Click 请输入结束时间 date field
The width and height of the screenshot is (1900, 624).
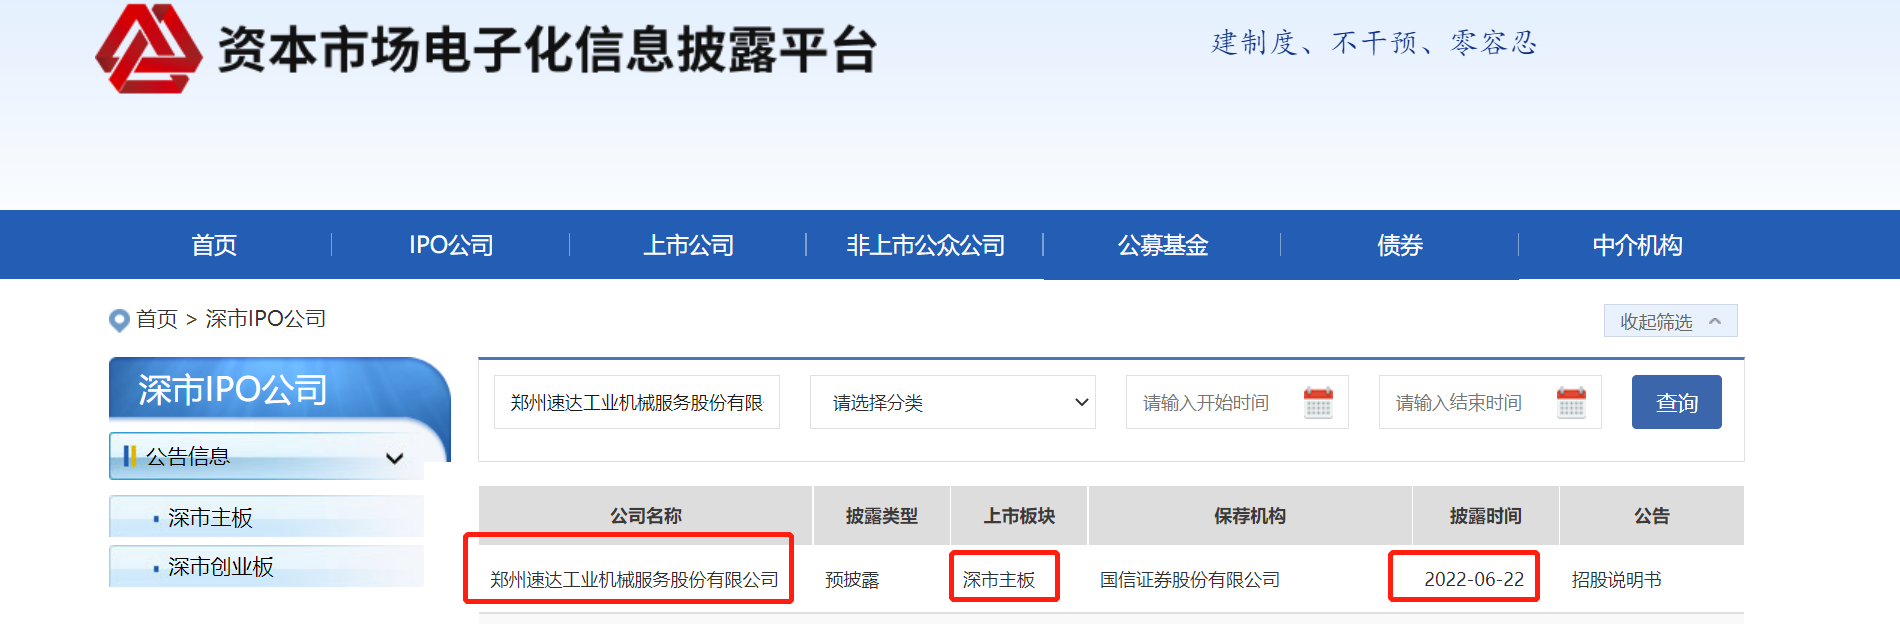pyautogui.click(x=1490, y=402)
